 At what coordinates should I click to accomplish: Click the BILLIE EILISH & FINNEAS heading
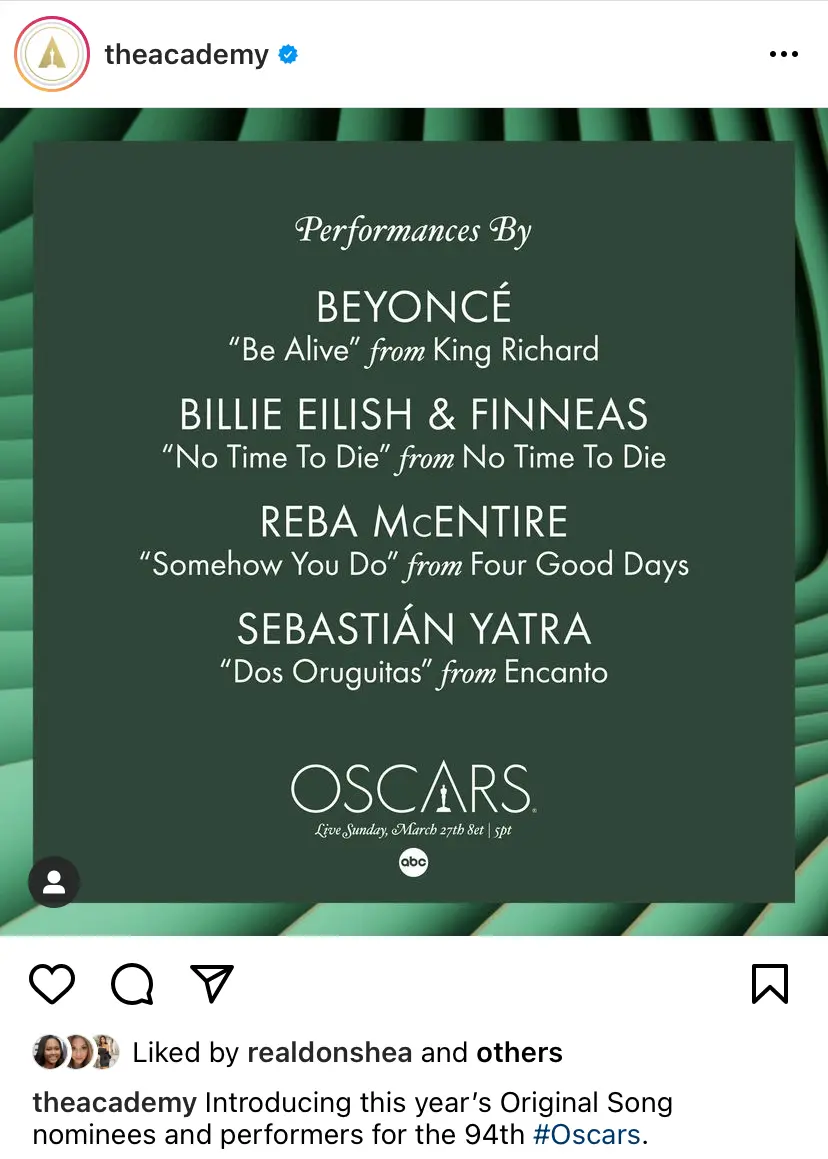pyautogui.click(x=413, y=415)
